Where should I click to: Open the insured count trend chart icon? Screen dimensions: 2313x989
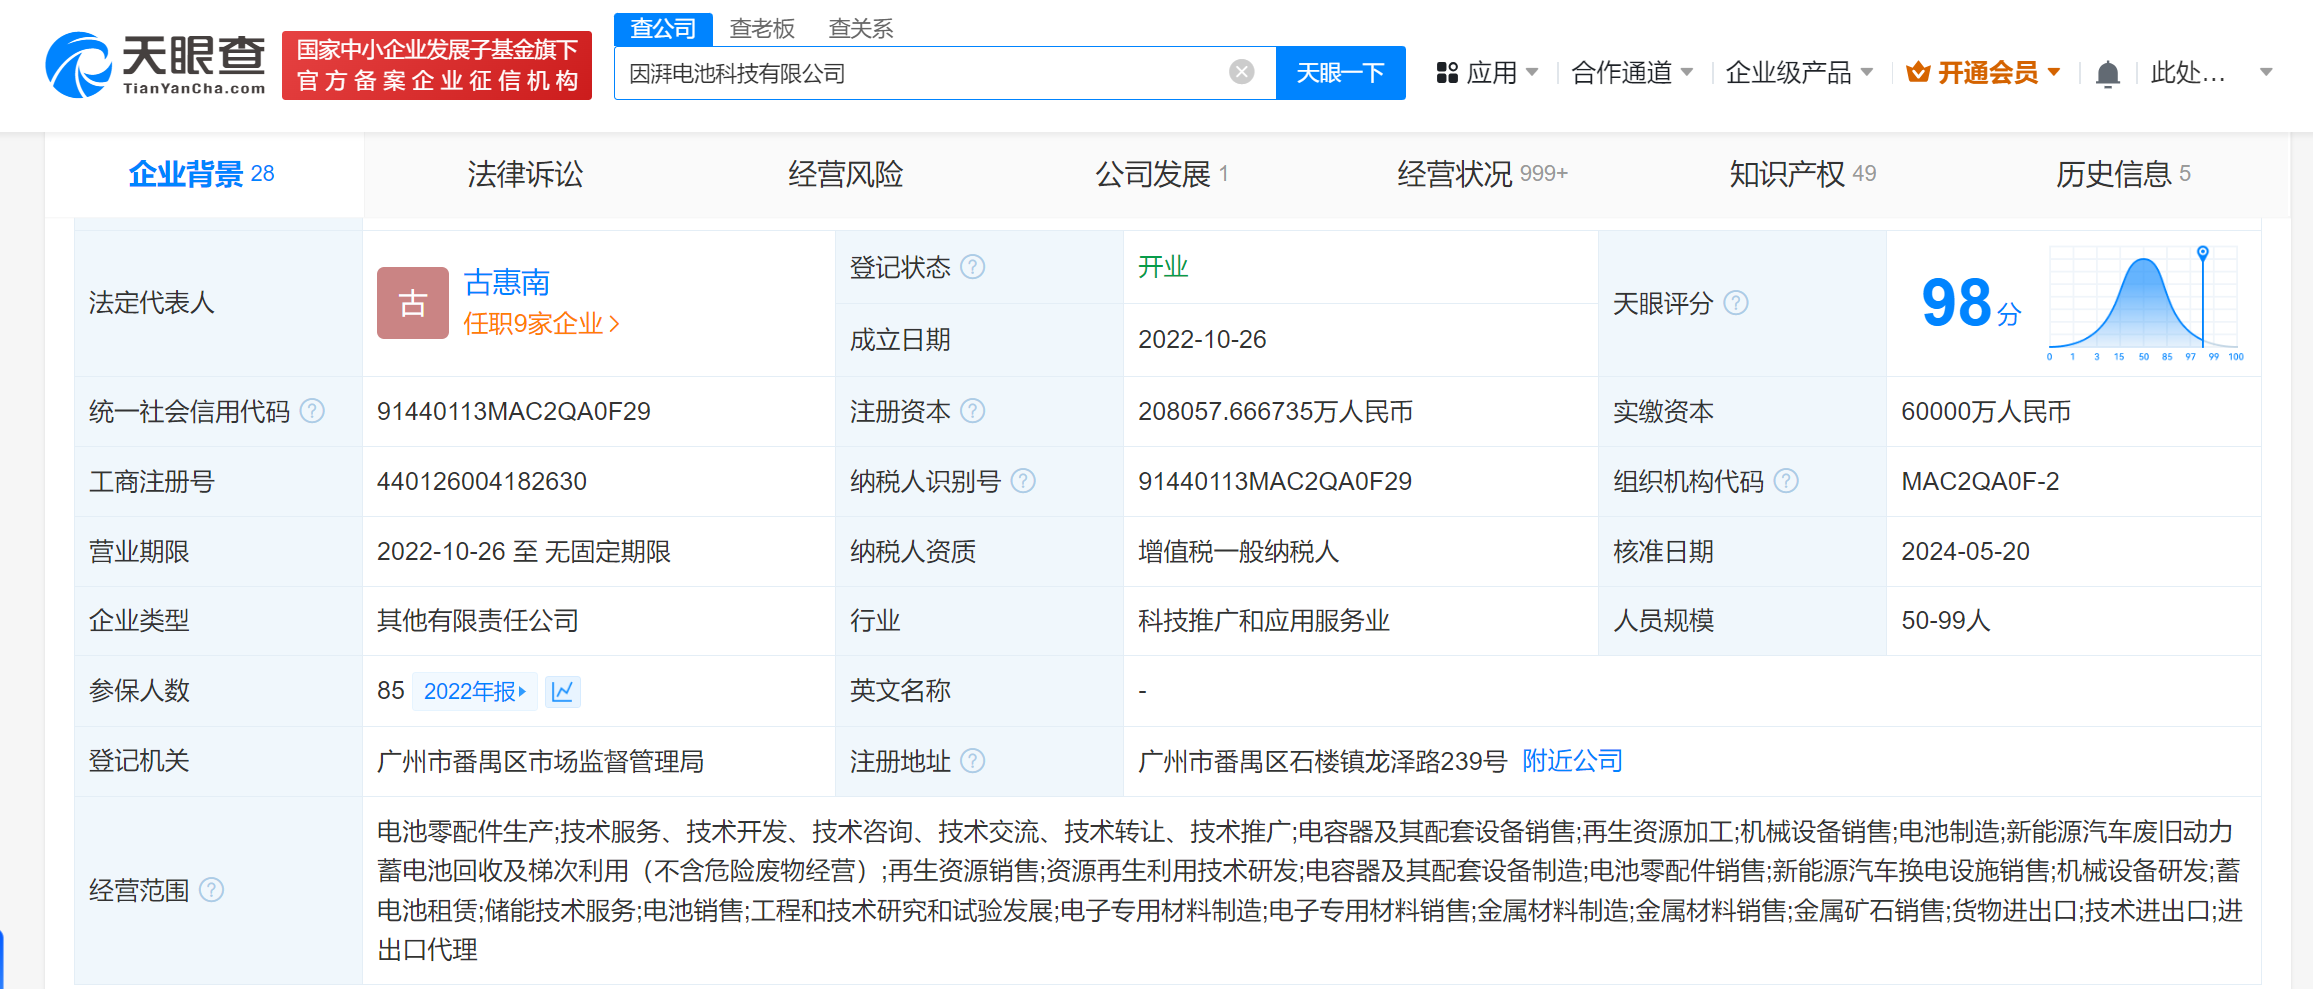[x=563, y=691]
